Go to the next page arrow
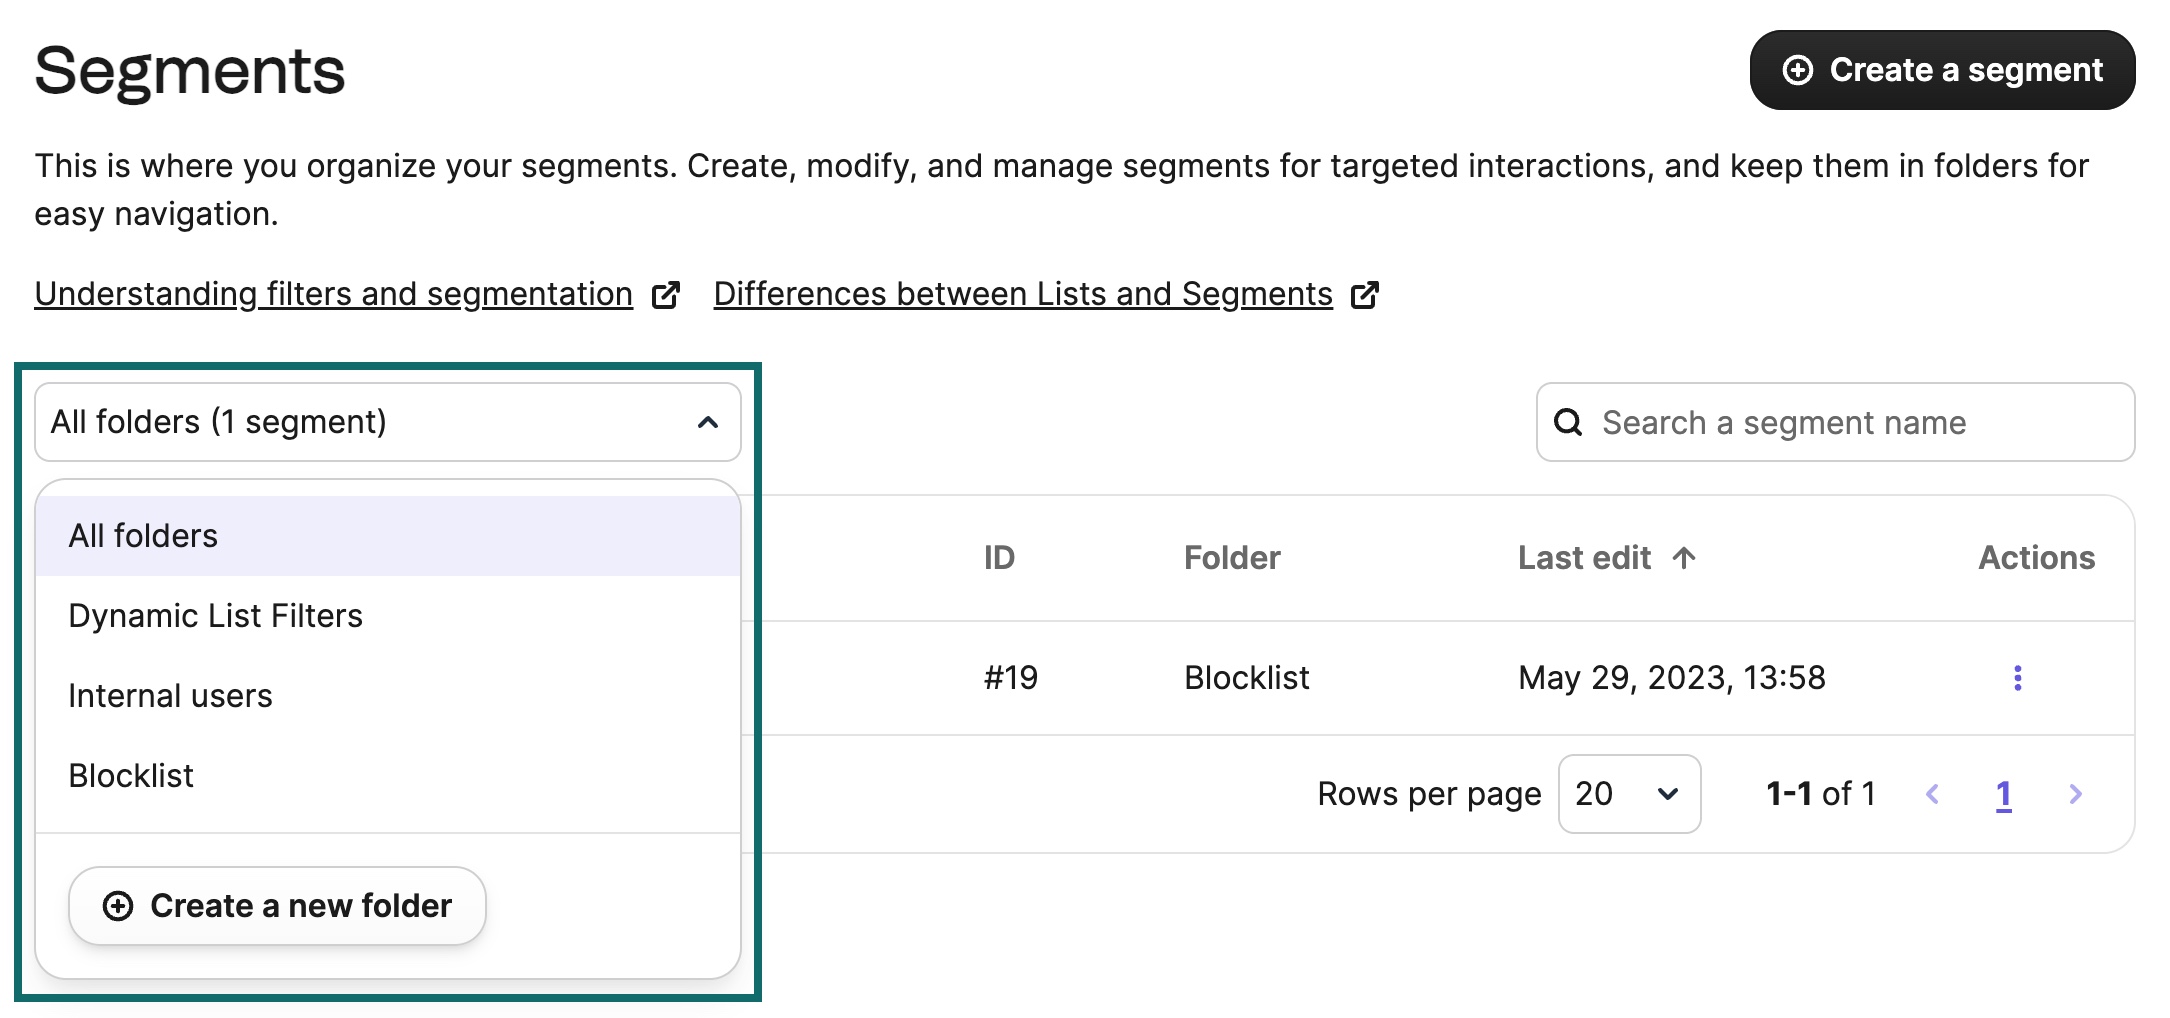Screen dimensions: 2170x1018 [x=2075, y=794]
